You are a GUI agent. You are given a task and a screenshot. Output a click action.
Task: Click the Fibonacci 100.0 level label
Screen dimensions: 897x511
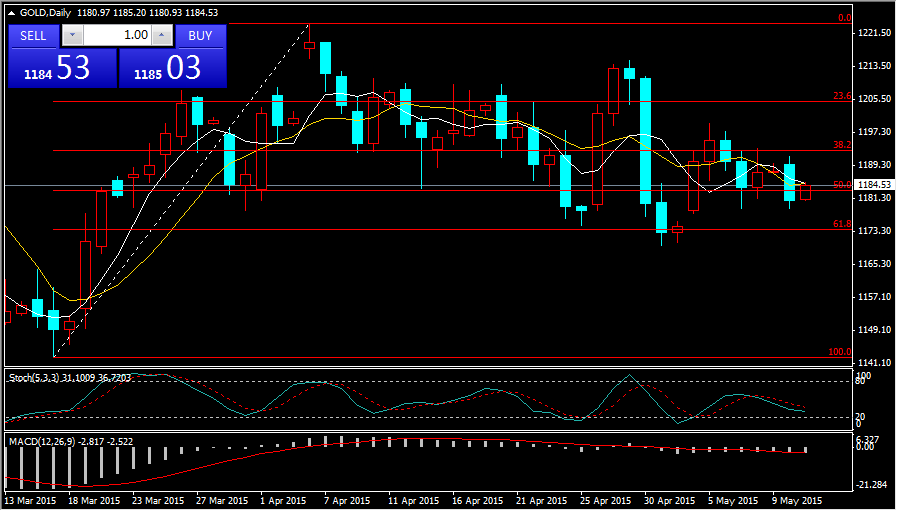[839, 352]
